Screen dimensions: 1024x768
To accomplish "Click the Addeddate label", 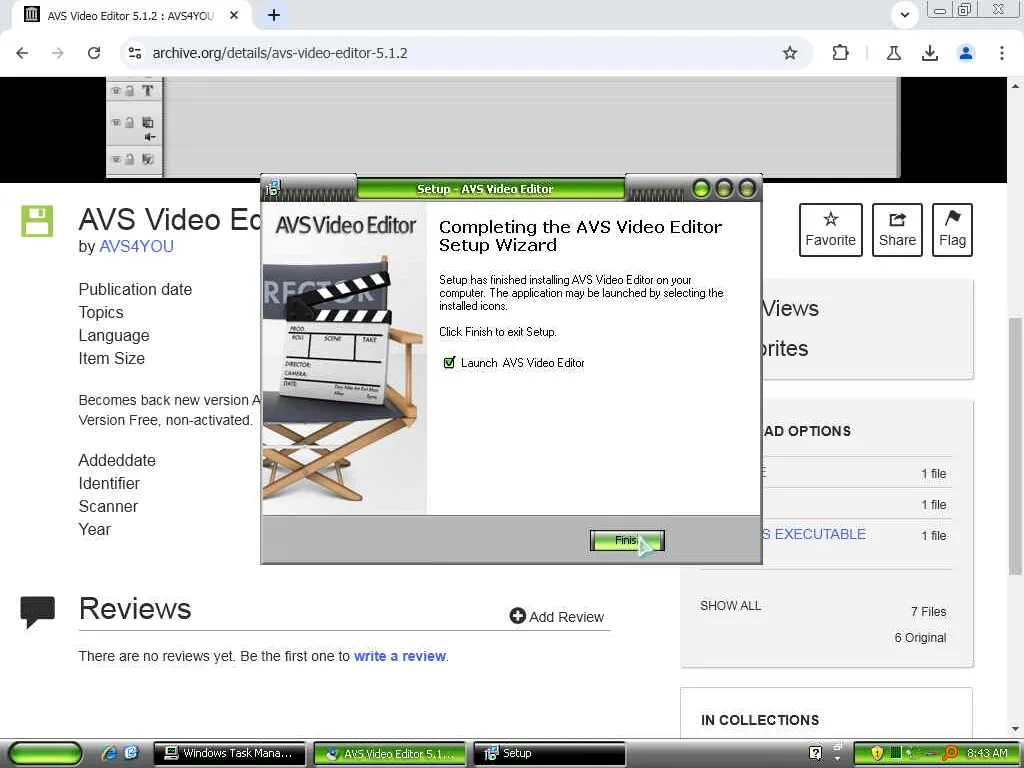I will [x=117, y=460].
